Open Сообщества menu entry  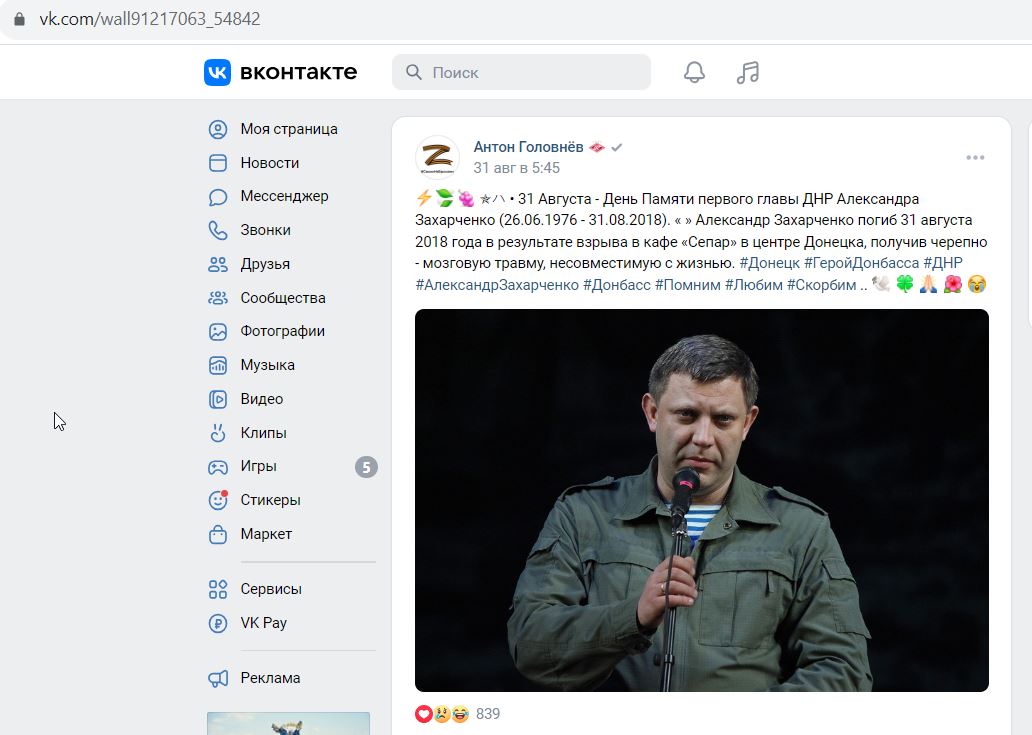click(283, 298)
